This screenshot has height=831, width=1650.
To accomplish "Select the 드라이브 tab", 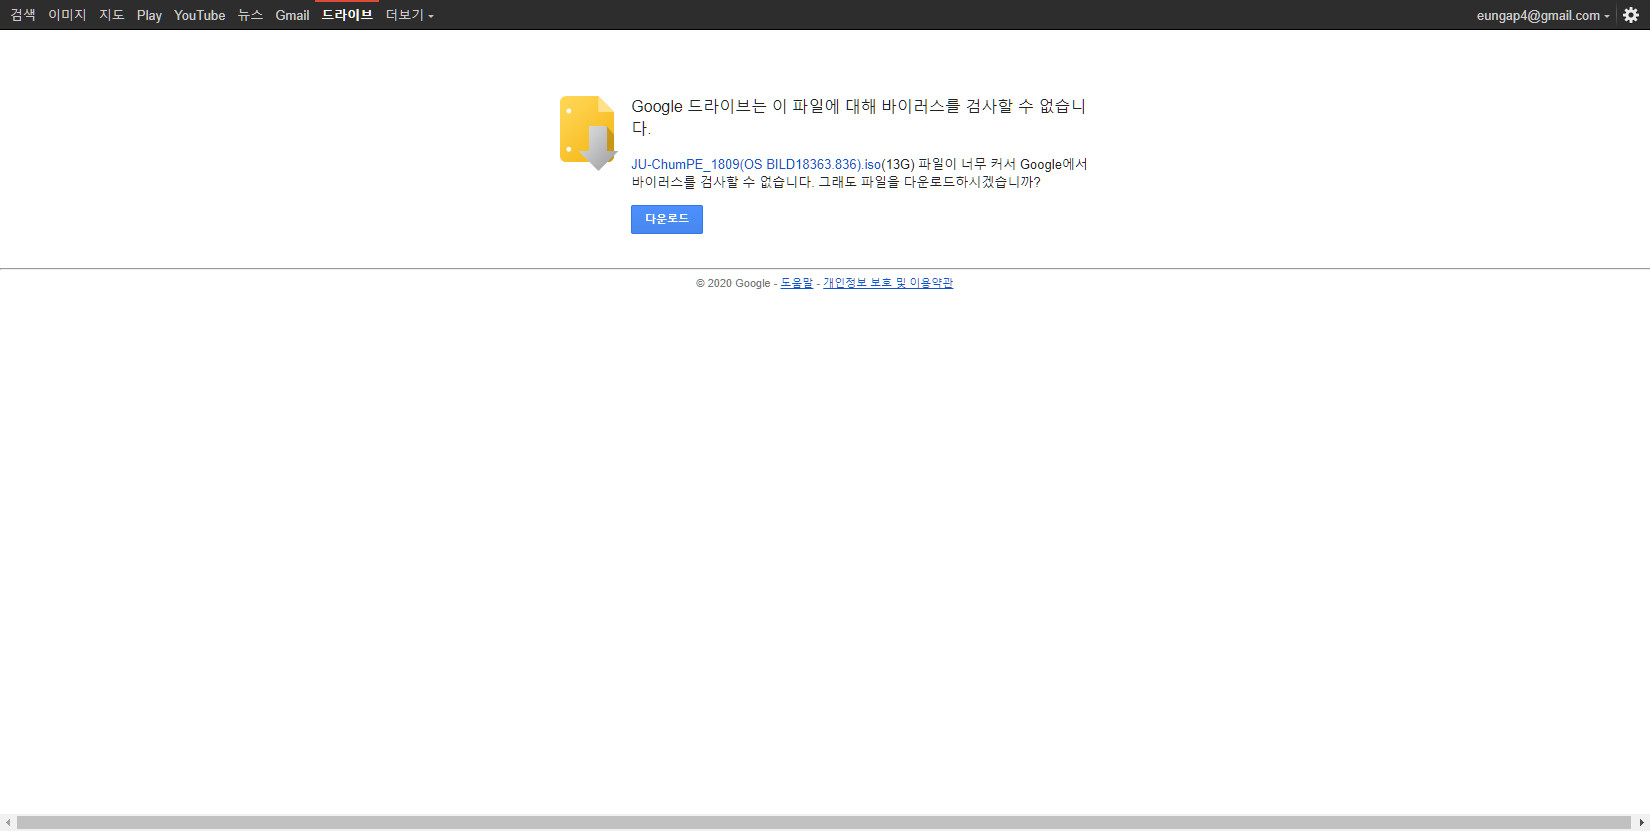I will click(x=347, y=15).
